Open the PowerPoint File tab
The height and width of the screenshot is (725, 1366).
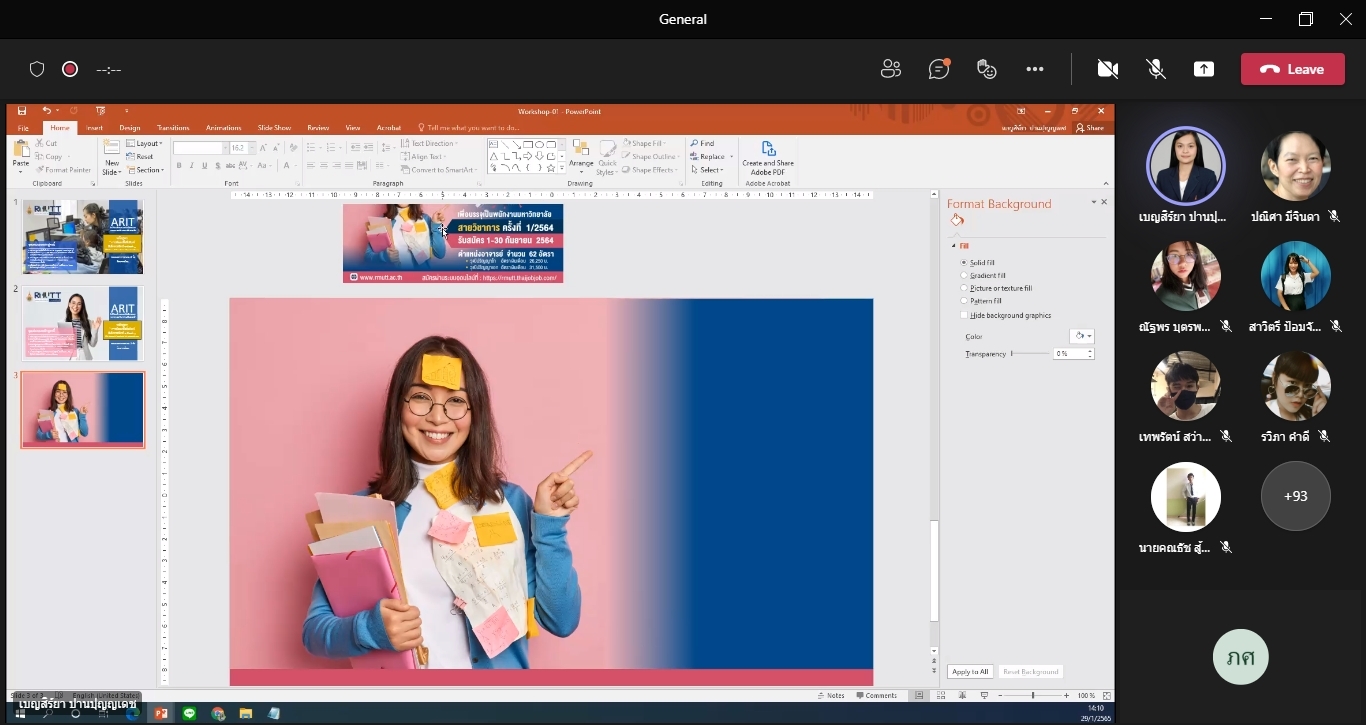coord(23,128)
